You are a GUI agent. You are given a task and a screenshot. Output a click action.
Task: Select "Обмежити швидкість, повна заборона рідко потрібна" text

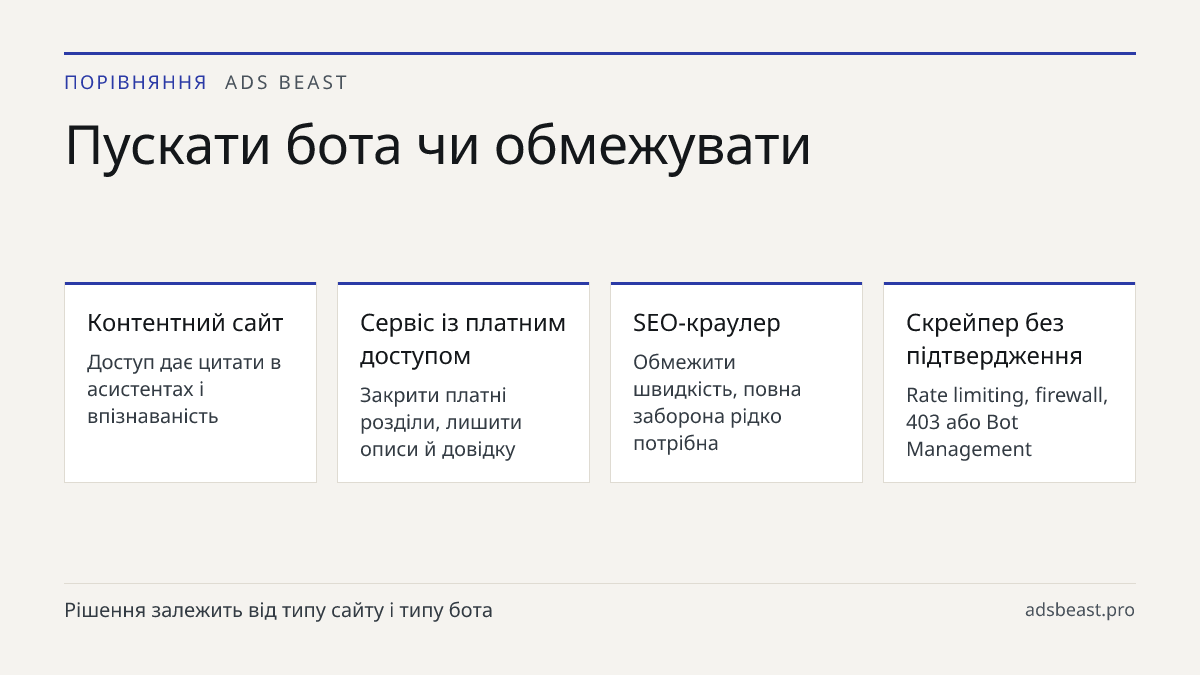pyautogui.click(x=717, y=402)
